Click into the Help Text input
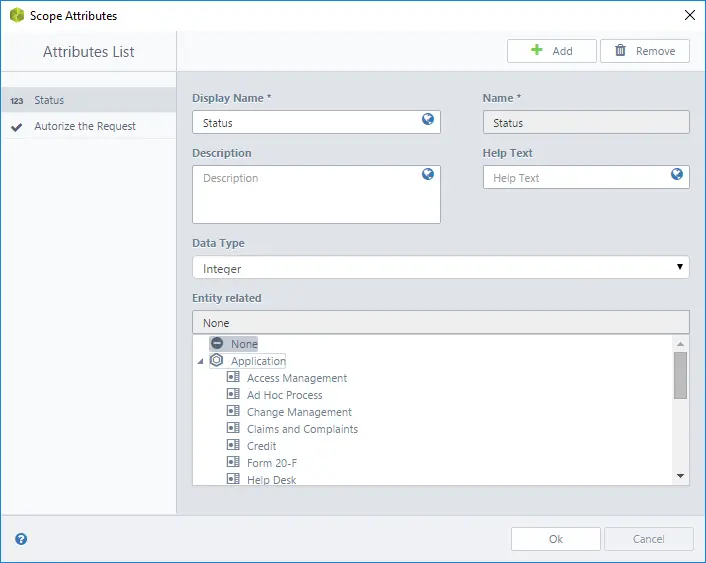 tap(586, 177)
